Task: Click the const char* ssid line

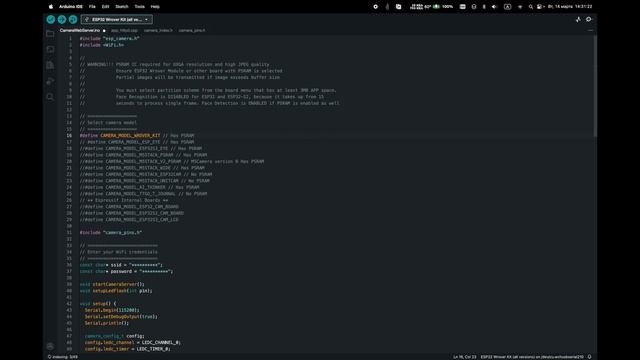Action: pos(121,265)
